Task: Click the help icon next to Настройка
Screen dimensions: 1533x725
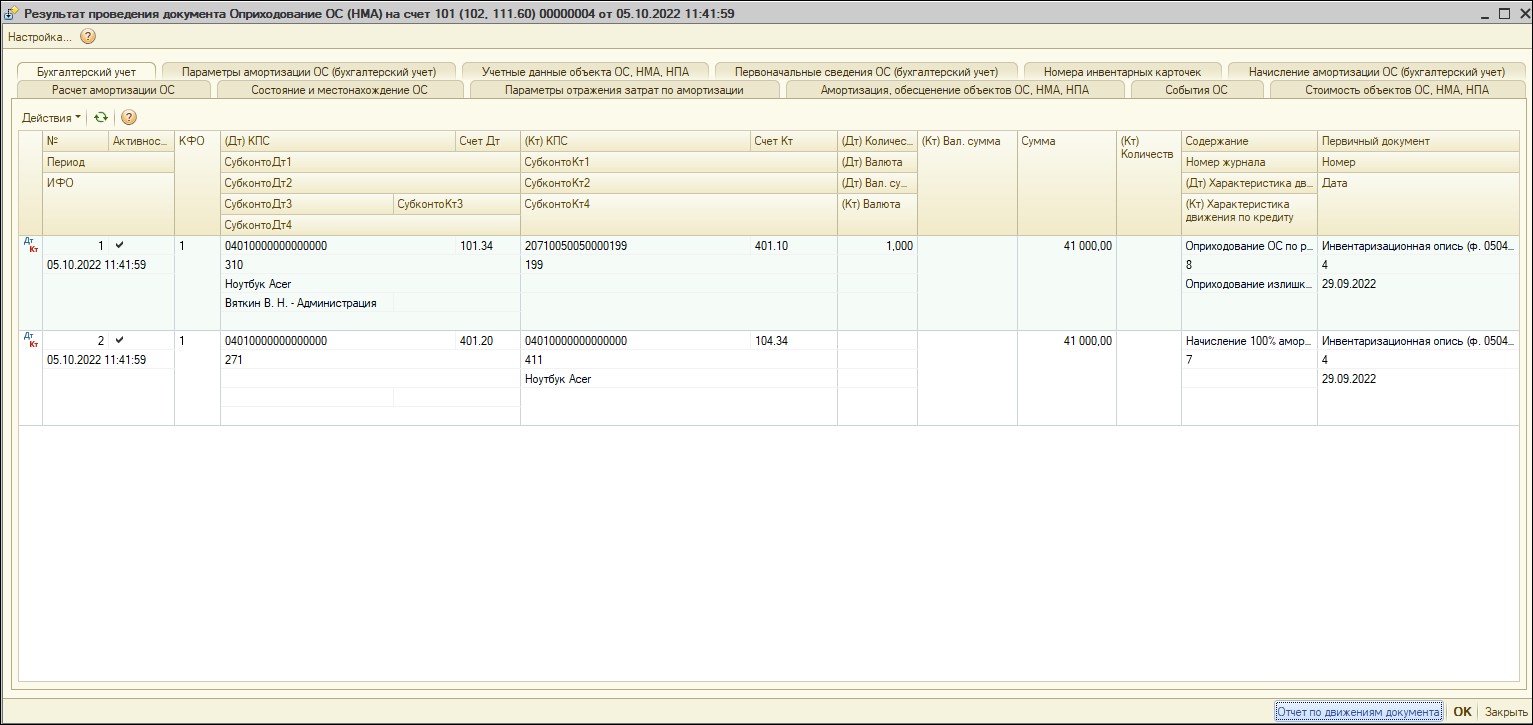Action: pos(88,37)
